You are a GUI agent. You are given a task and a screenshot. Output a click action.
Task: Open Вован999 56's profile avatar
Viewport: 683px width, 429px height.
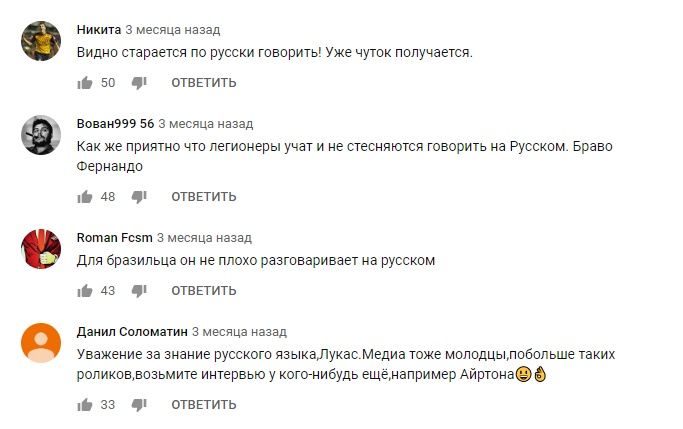pyautogui.click(x=41, y=136)
